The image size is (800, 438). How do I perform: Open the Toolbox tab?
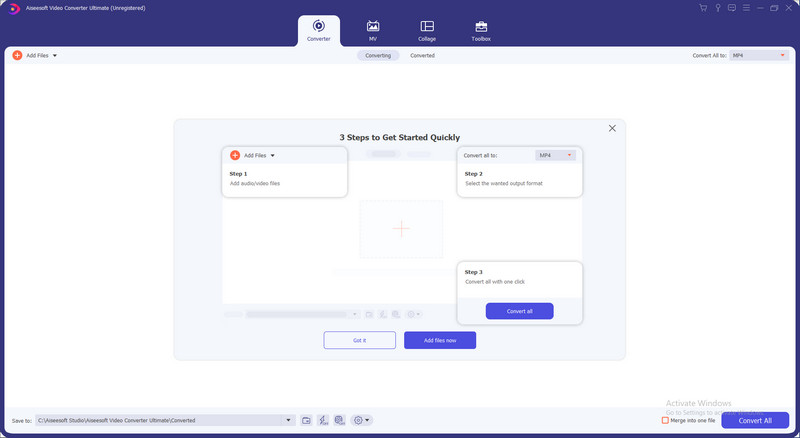pyautogui.click(x=481, y=31)
